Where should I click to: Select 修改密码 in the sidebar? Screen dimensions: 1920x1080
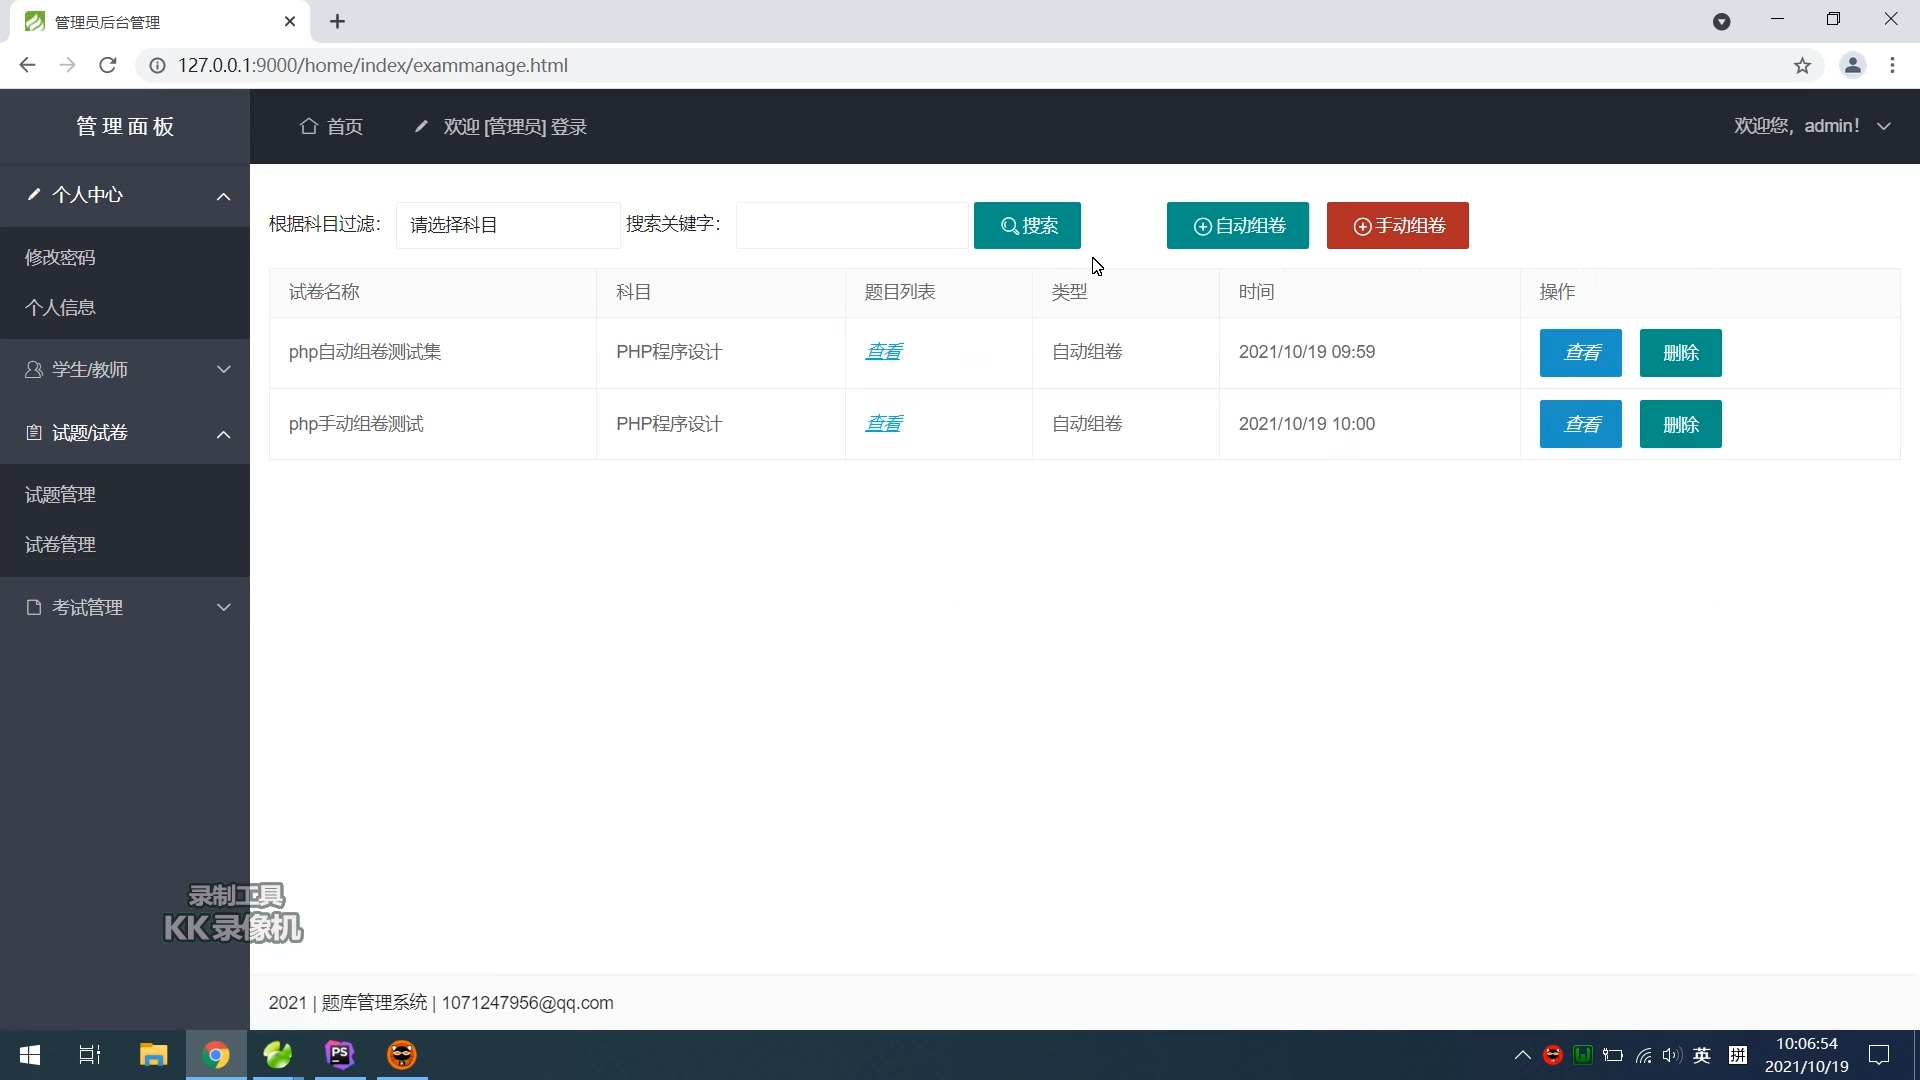tap(61, 257)
